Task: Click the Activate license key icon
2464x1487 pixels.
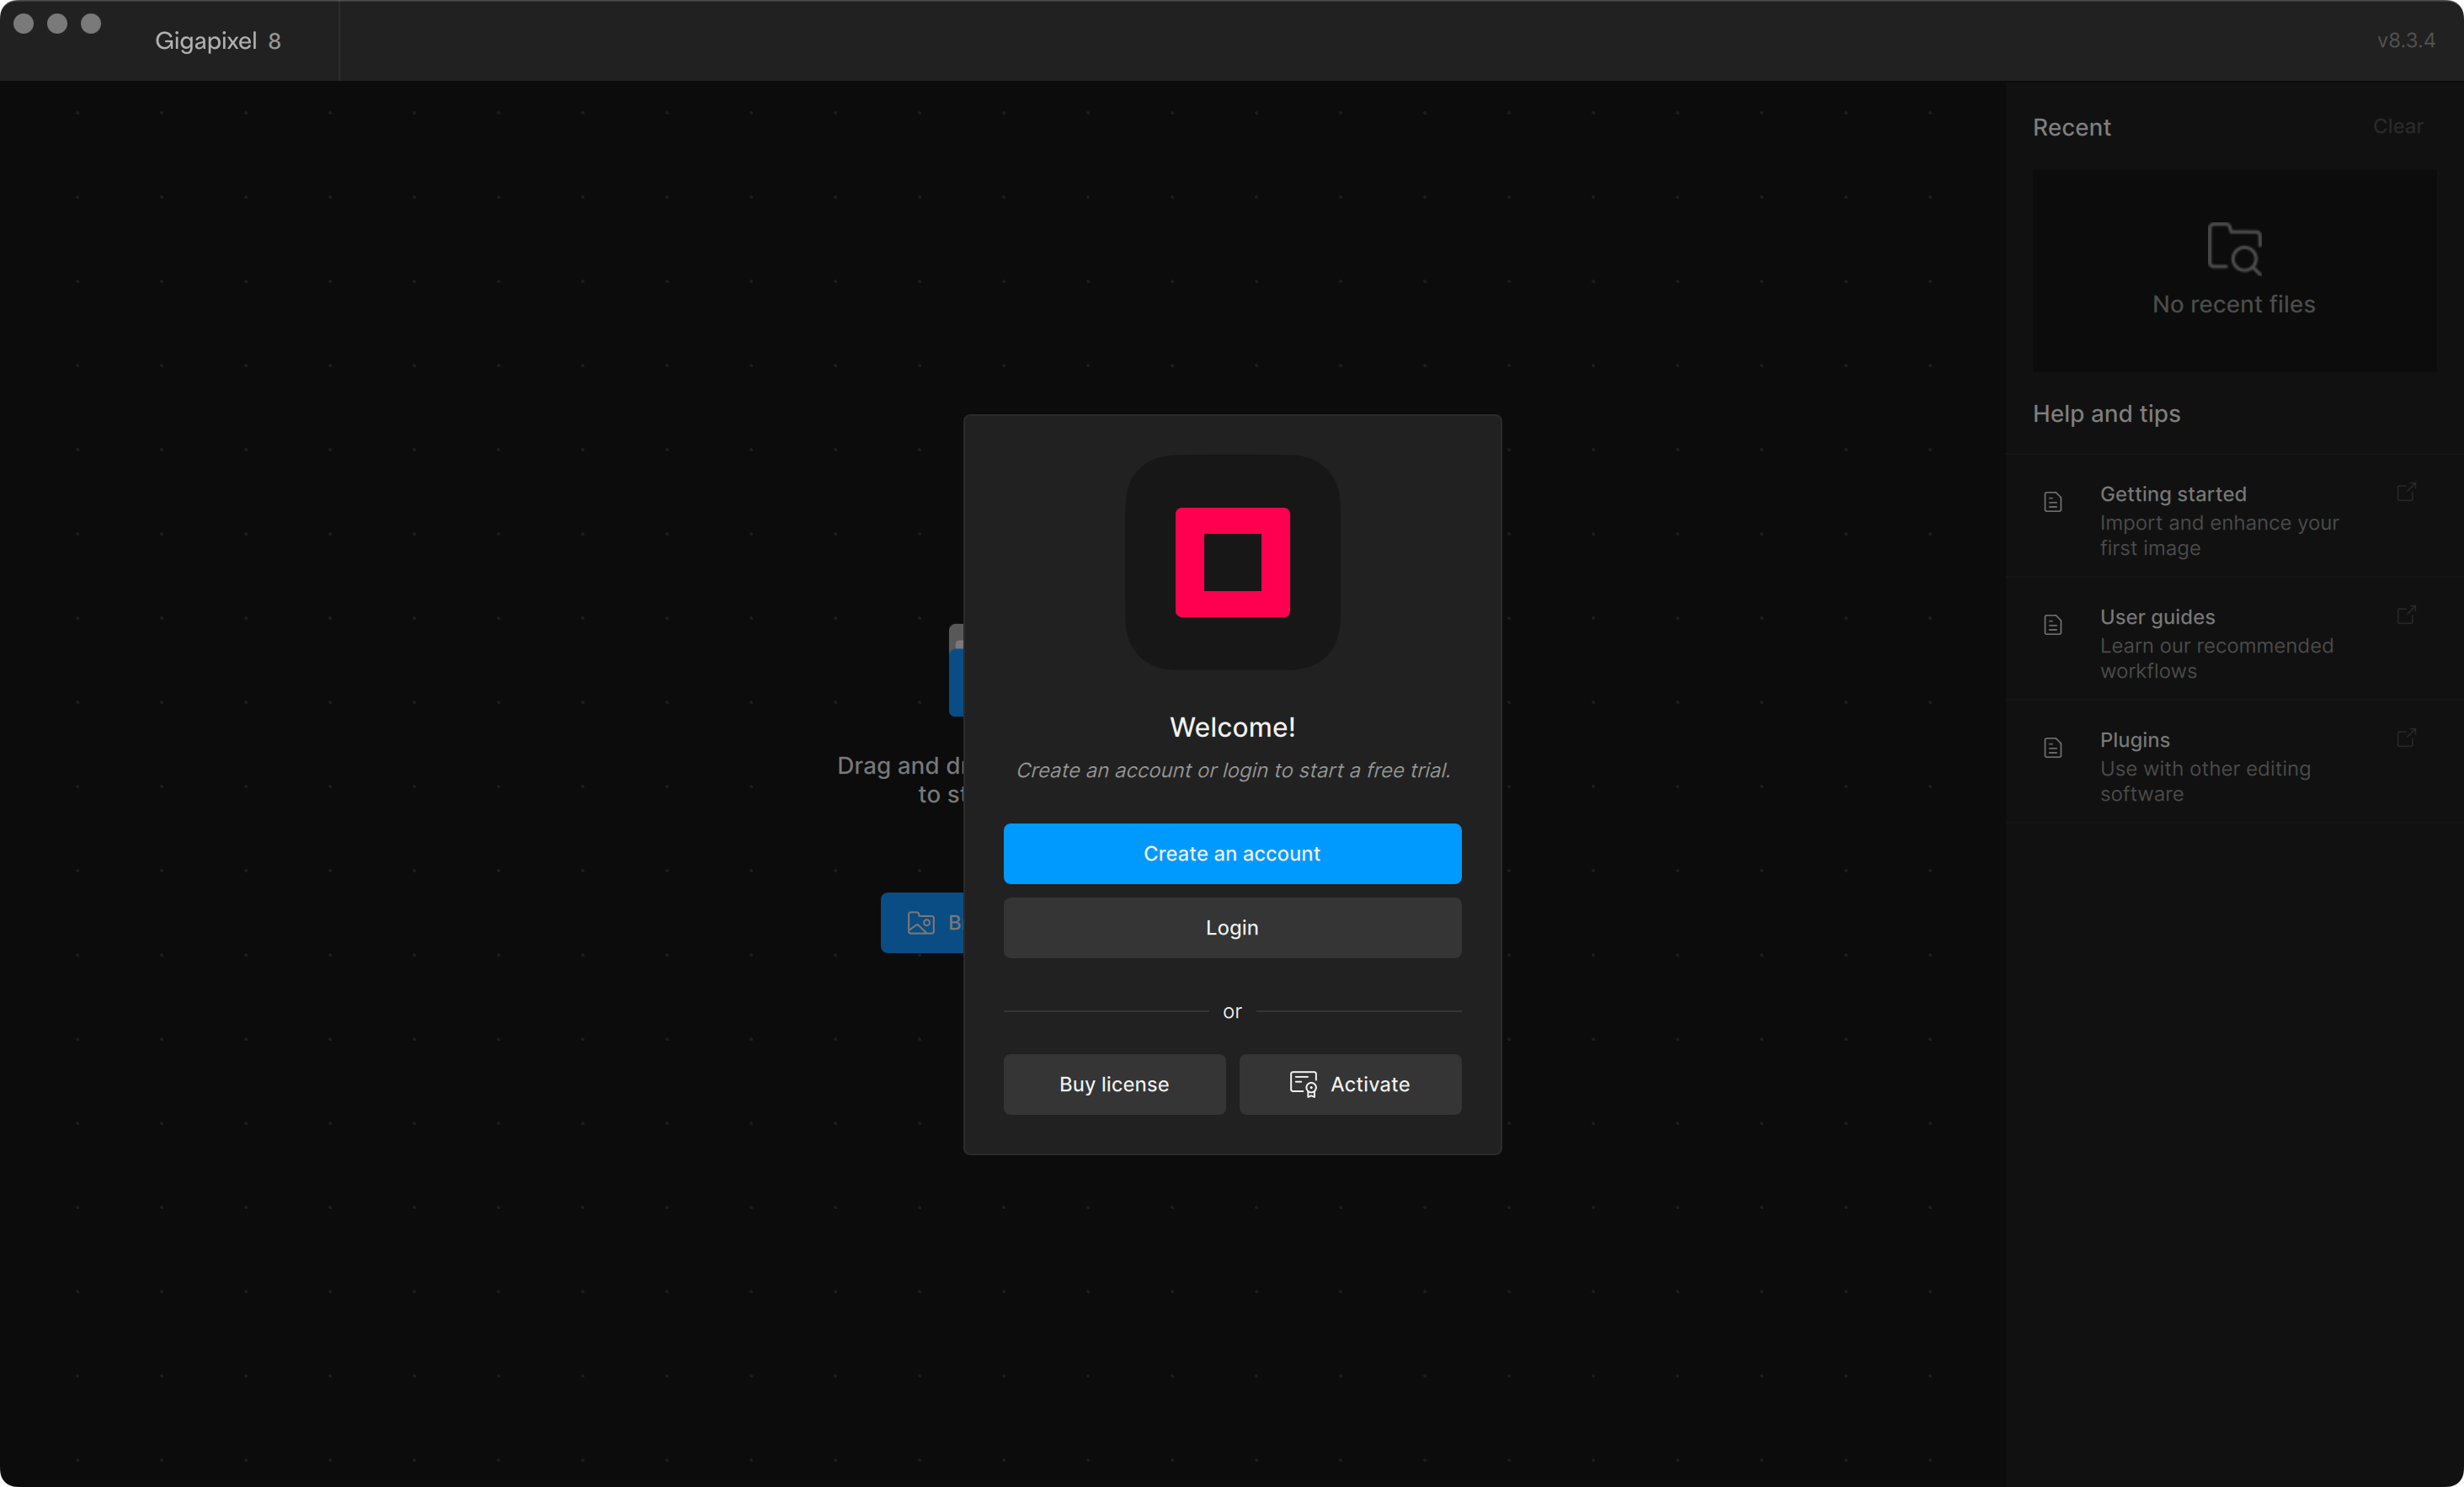Action: tap(1303, 1084)
